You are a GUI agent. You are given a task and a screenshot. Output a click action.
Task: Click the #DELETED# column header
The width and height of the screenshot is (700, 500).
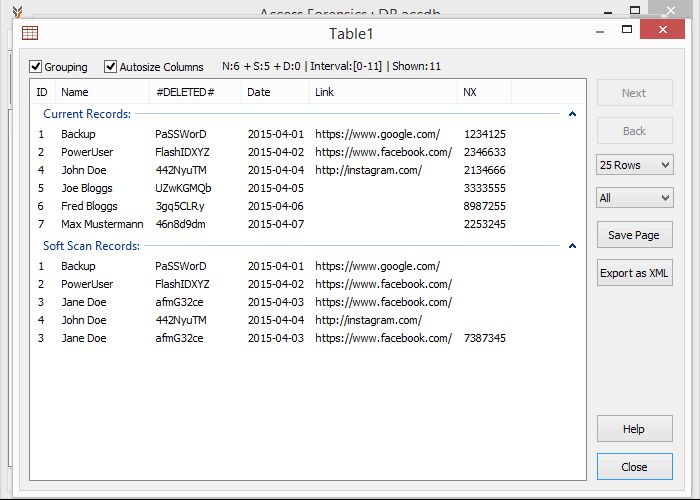pyautogui.click(x=196, y=92)
